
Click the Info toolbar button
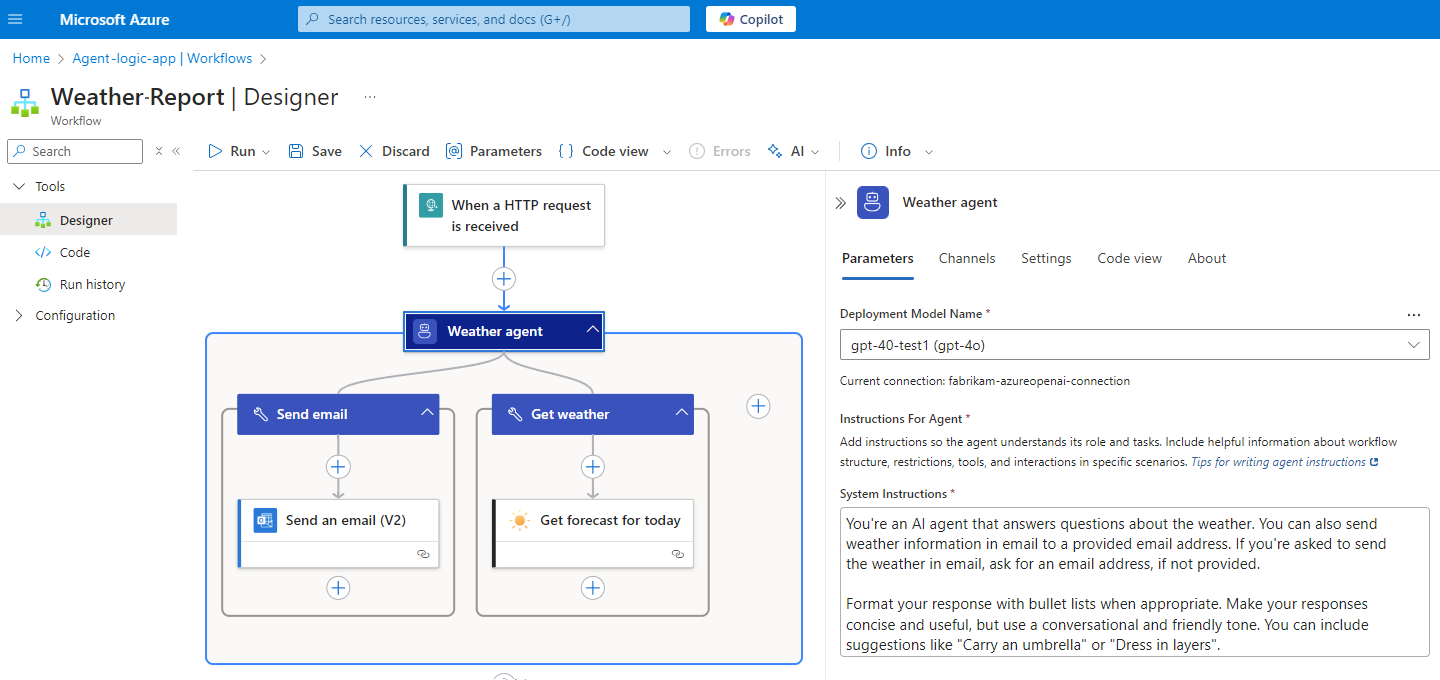pyautogui.click(x=886, y=151)
